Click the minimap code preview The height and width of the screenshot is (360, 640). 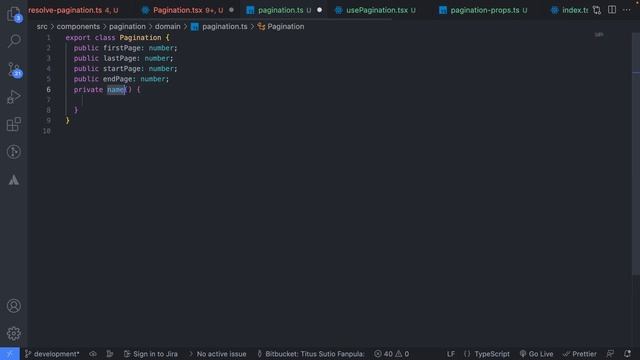(599, 35)
